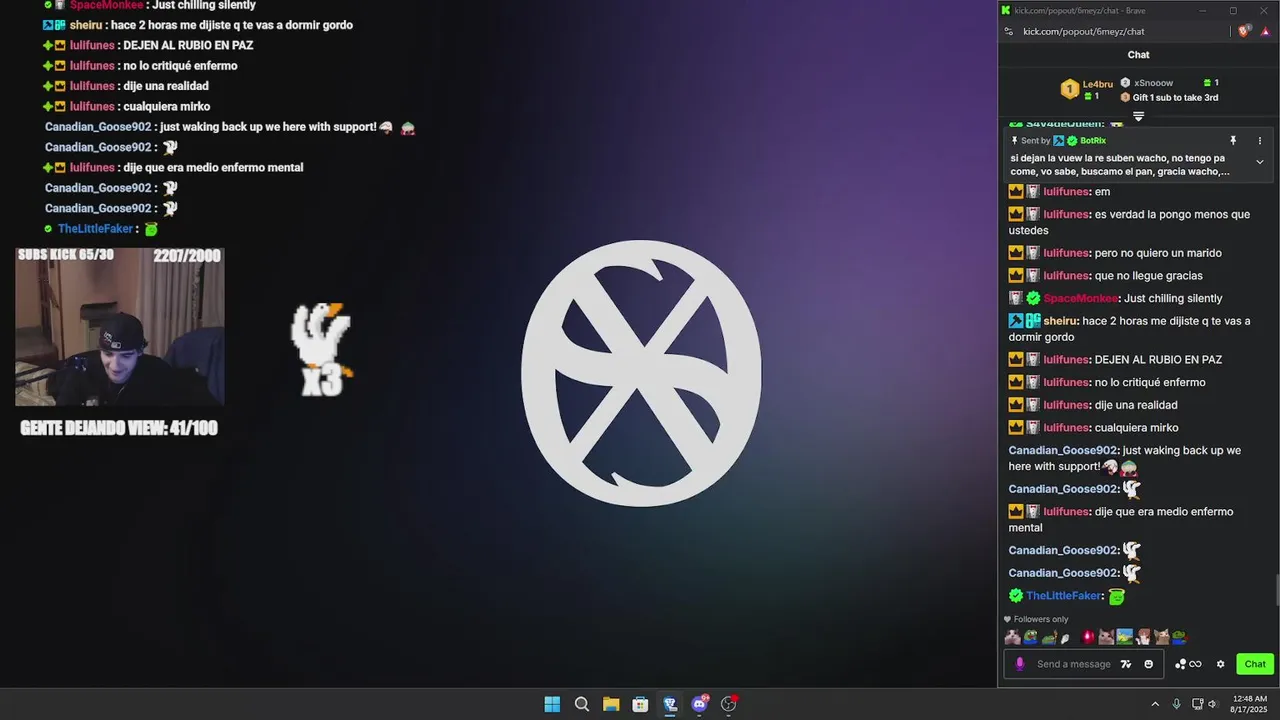The image size is (1280, 720).
Task: Click 'cualquiera mirko' message in popout chat
Action: tap(1136, 427)
